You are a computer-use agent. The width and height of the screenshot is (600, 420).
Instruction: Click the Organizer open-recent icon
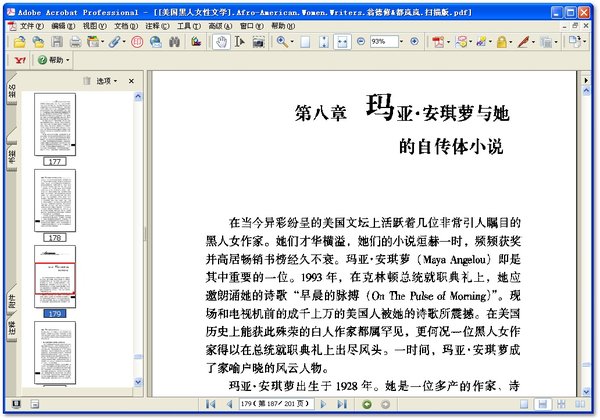point(38,41)
